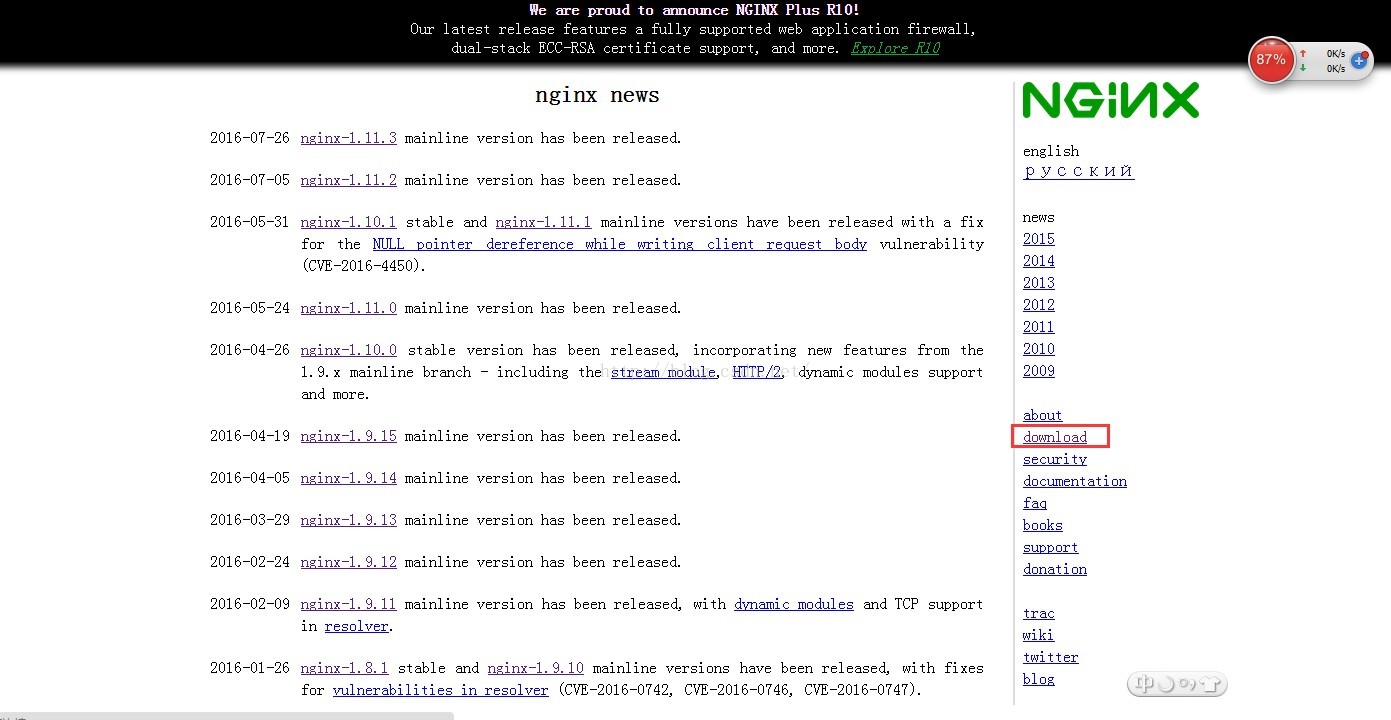Open nginx-1.8.1 stable link
The image size is (1391, 720).
tap(344, 668)
